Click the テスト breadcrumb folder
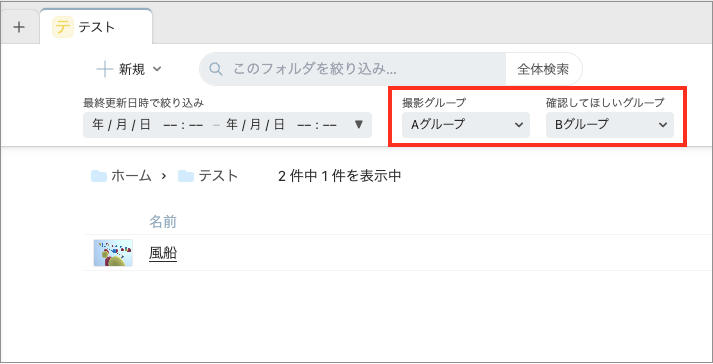This screenshot has width=713, height=364. pyautogui.click(x=218, y=176)
